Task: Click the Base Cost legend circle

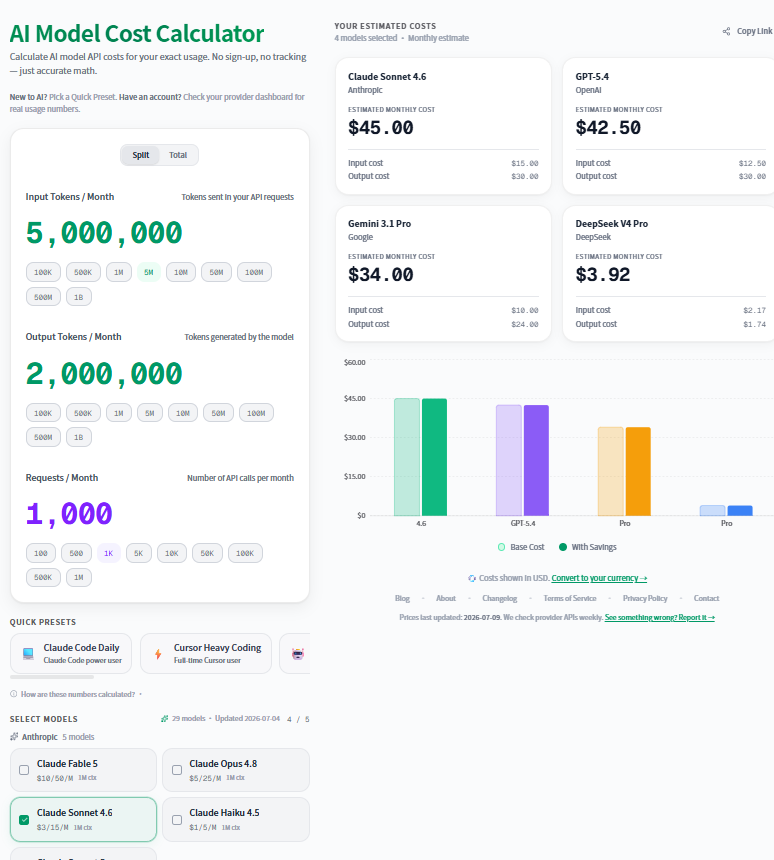Action: 501,547
